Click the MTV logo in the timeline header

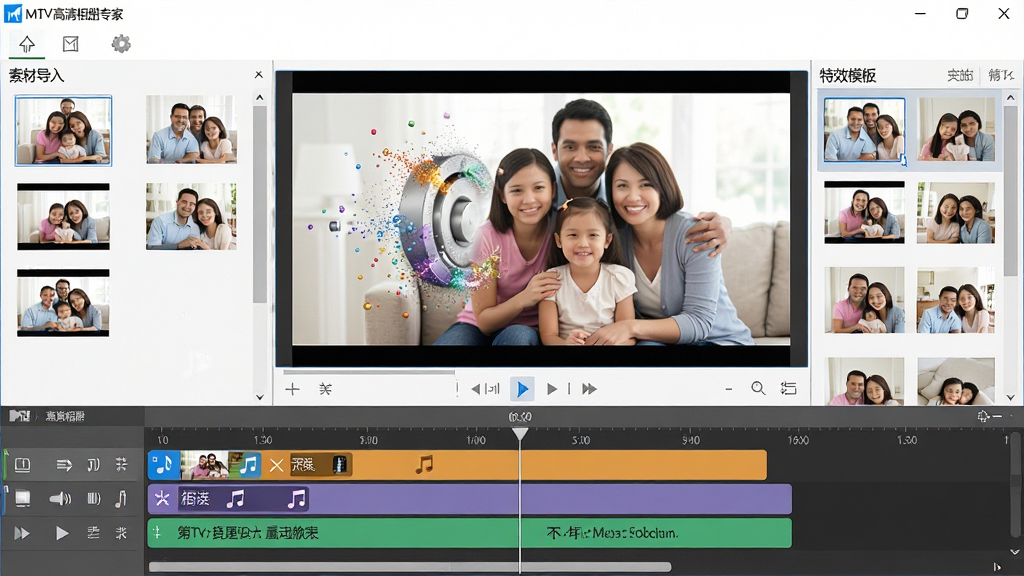(20, 416)
